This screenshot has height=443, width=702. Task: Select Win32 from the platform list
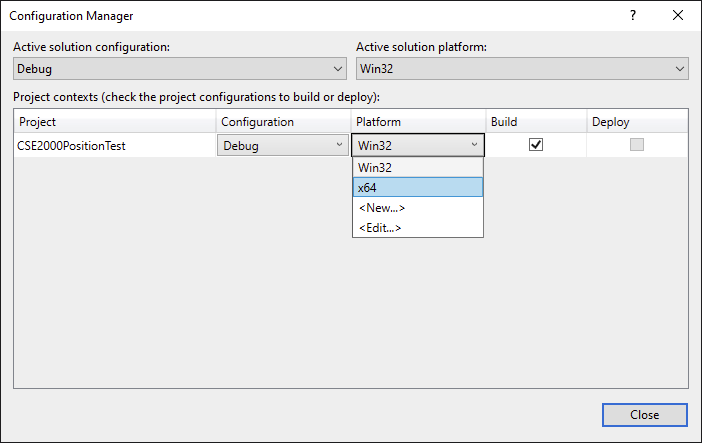click(x=417, y=167)
